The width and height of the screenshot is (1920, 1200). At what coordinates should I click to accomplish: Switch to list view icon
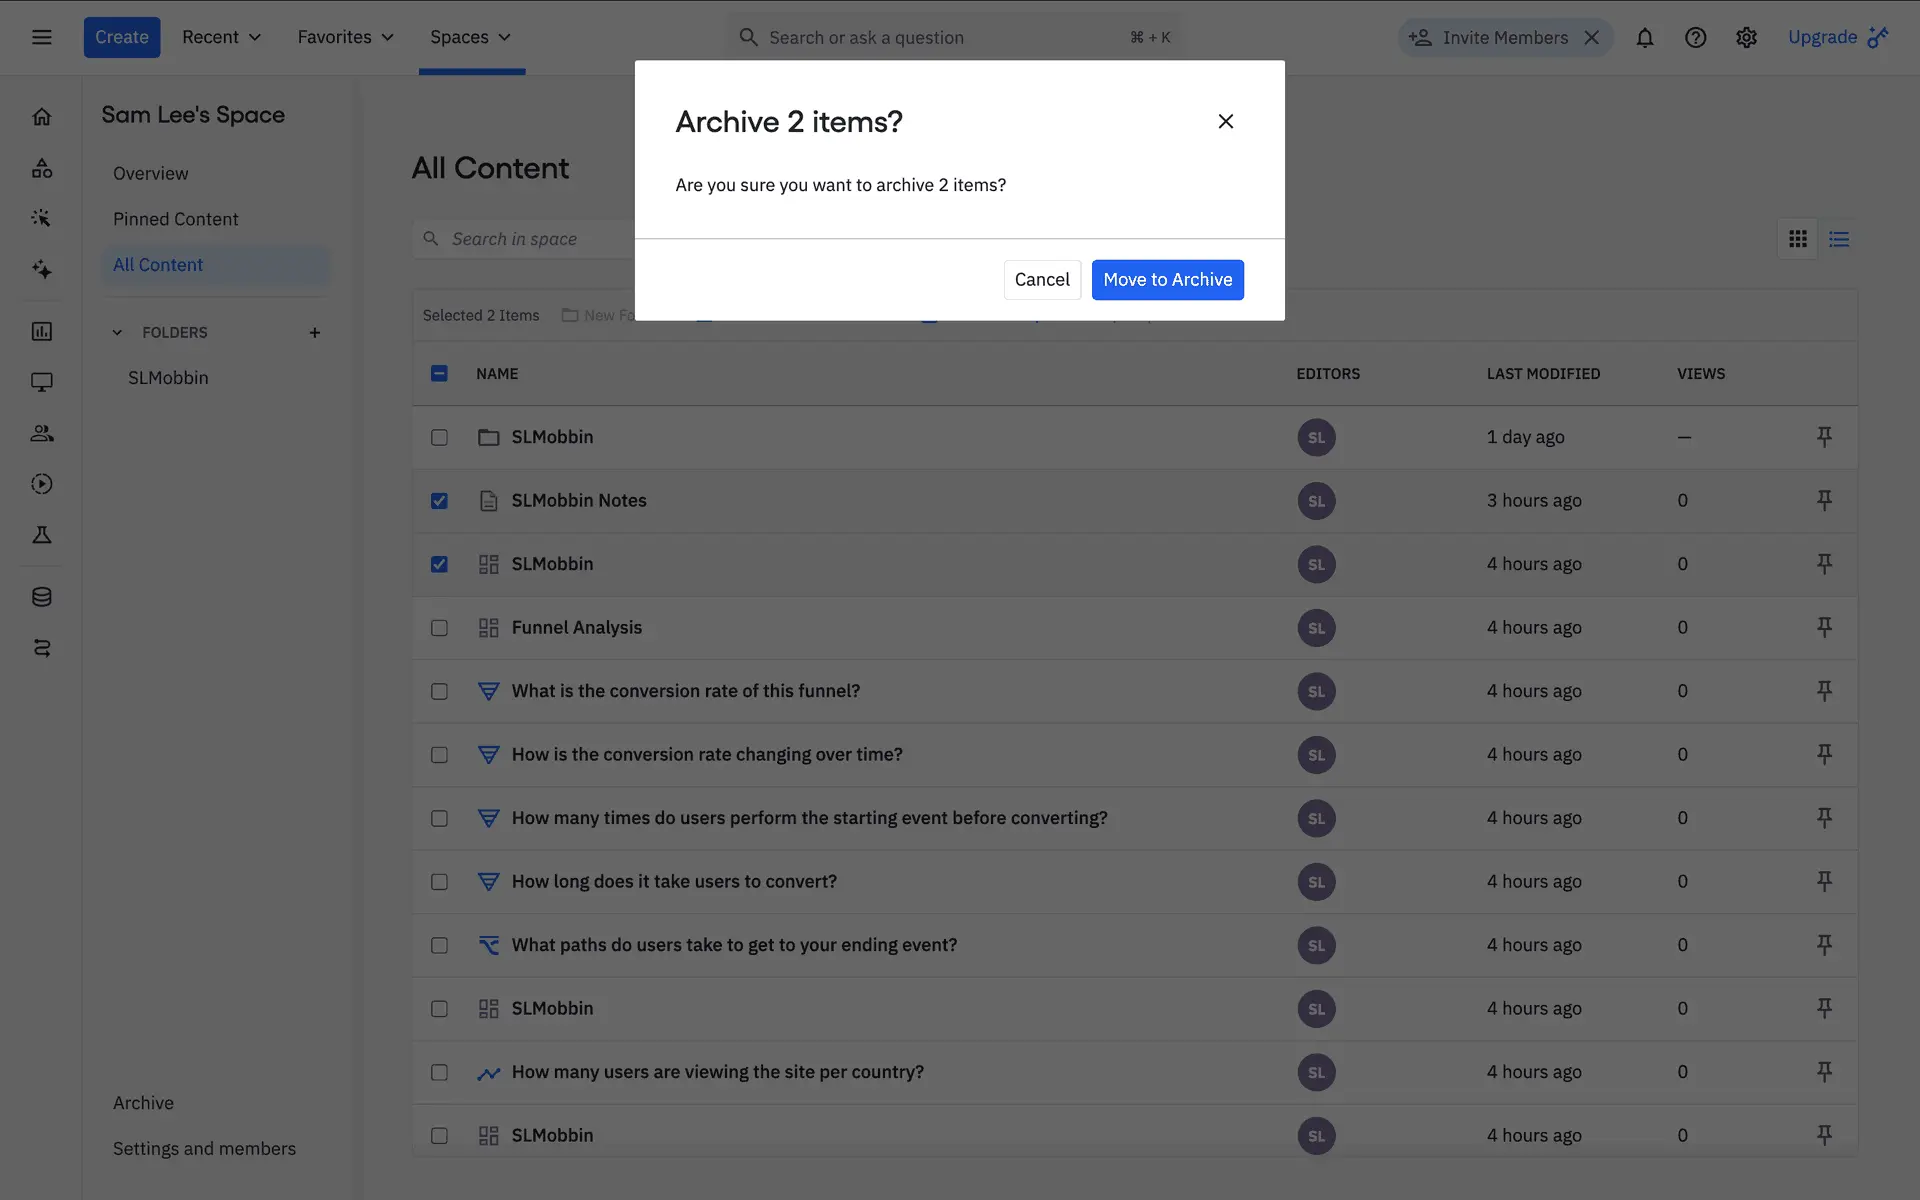tap(1838, 239)
